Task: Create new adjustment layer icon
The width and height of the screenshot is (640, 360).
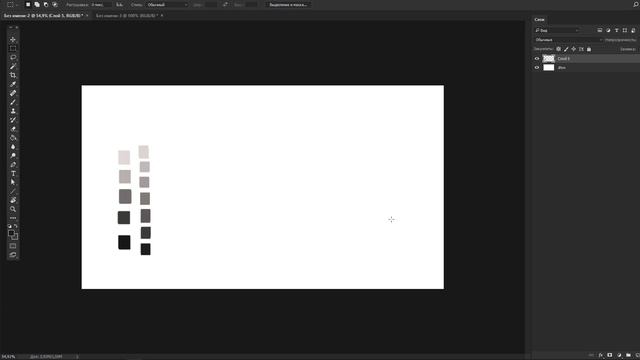Action: point(619,356)
